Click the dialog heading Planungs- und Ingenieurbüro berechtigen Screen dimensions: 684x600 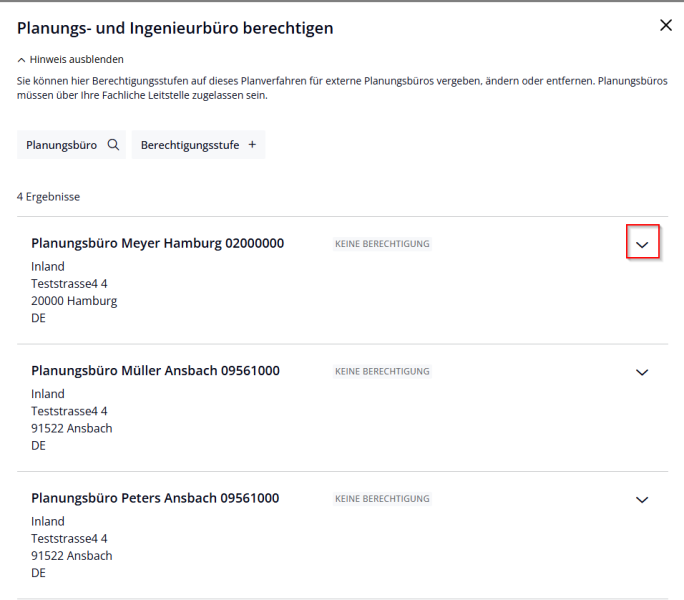(175, 28)
